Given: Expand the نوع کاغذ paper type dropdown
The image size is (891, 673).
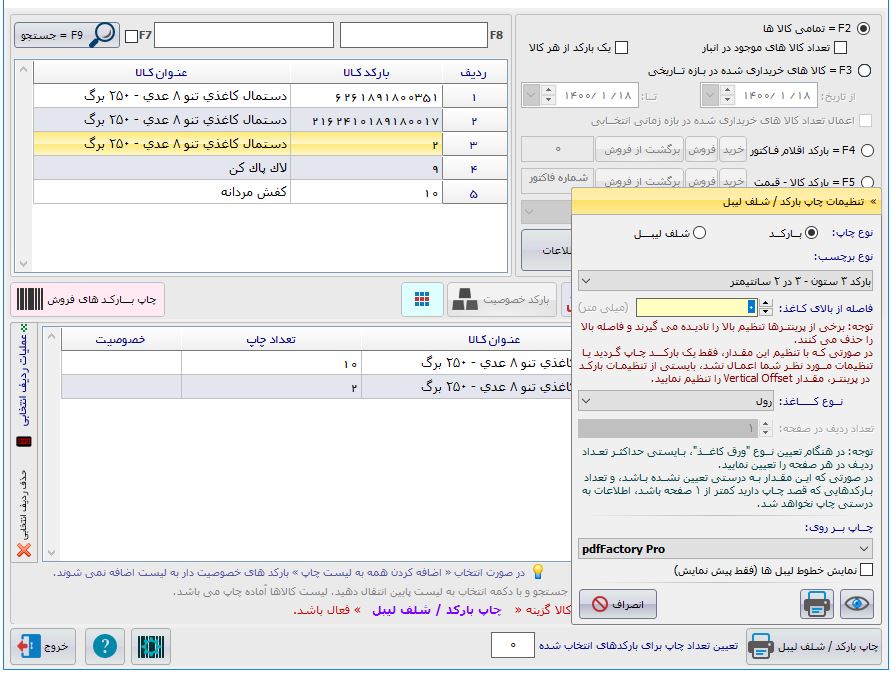Looking at the screenshot, I should point(726,401).
